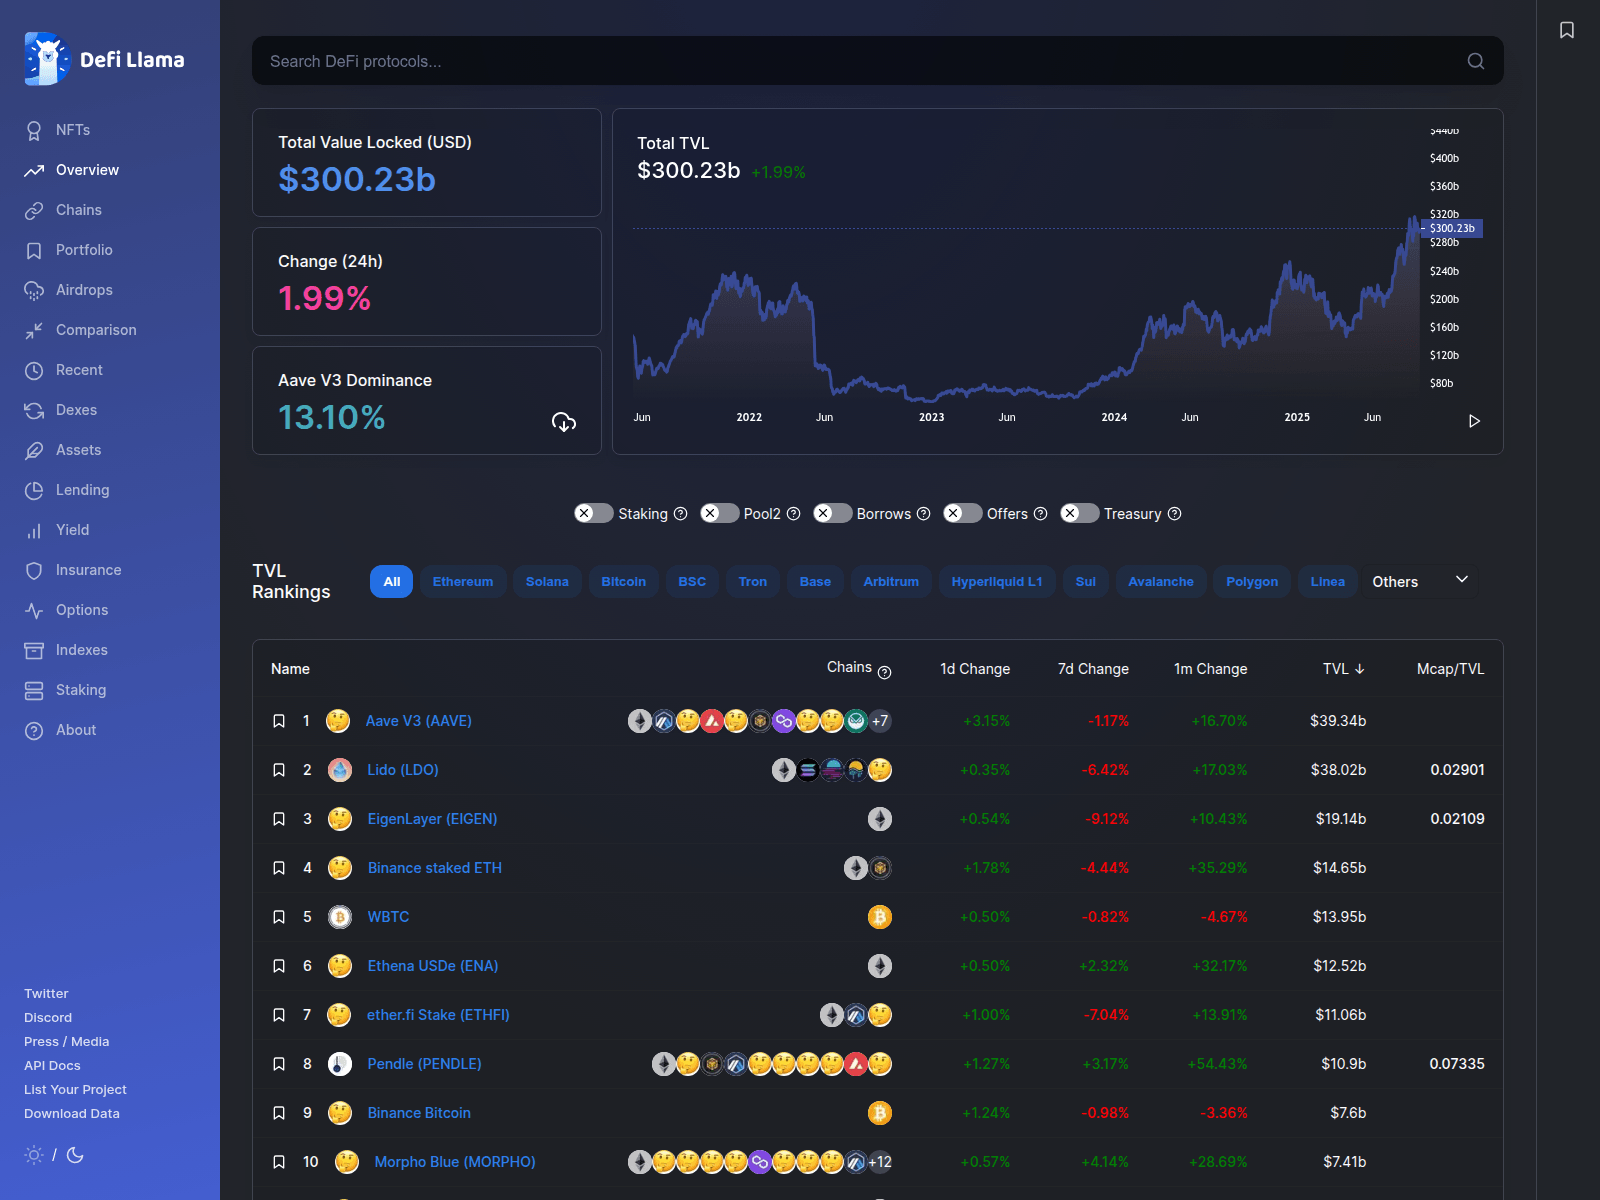Screen dimensions: 1600x1200
Task: Select the All chains filter
Action: (391, 581)
